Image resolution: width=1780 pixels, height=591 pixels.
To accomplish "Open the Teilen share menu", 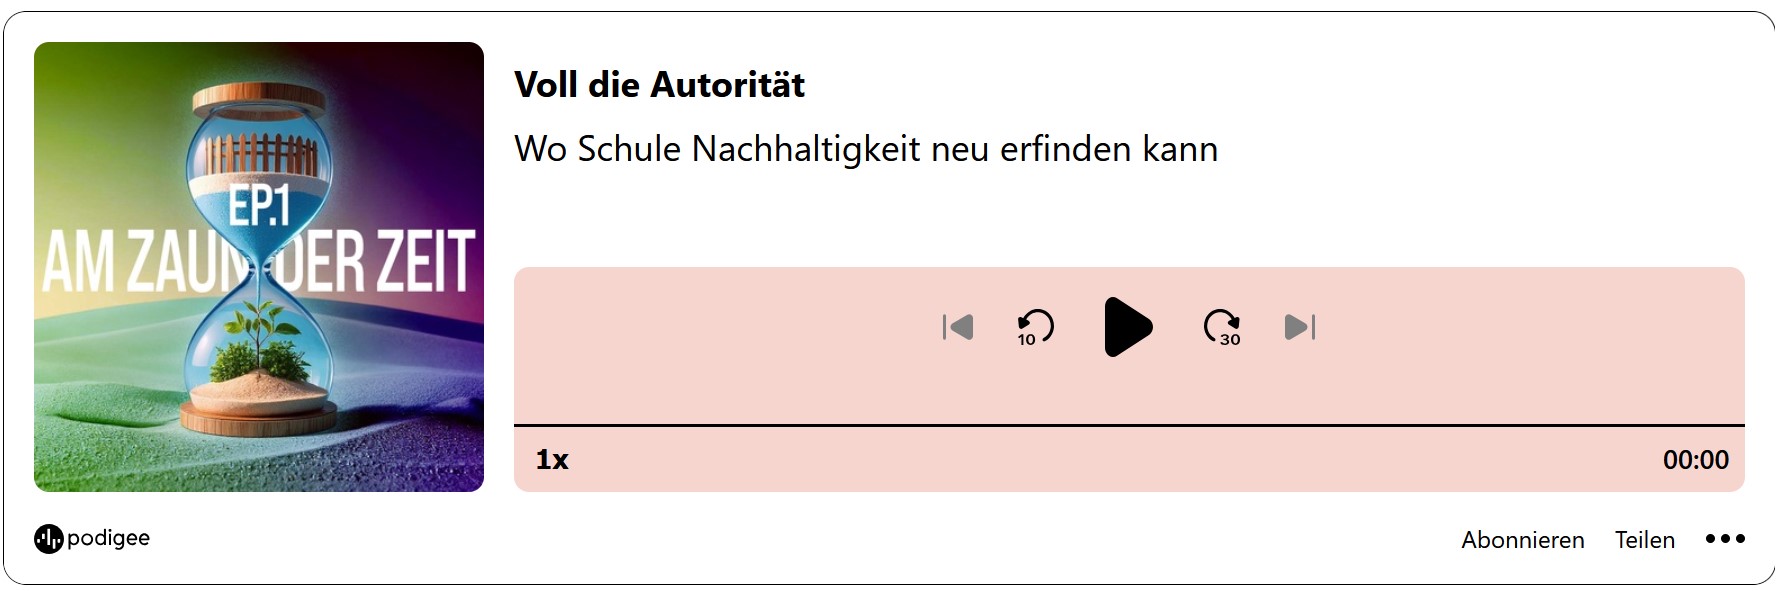I will coord(1644,540).
